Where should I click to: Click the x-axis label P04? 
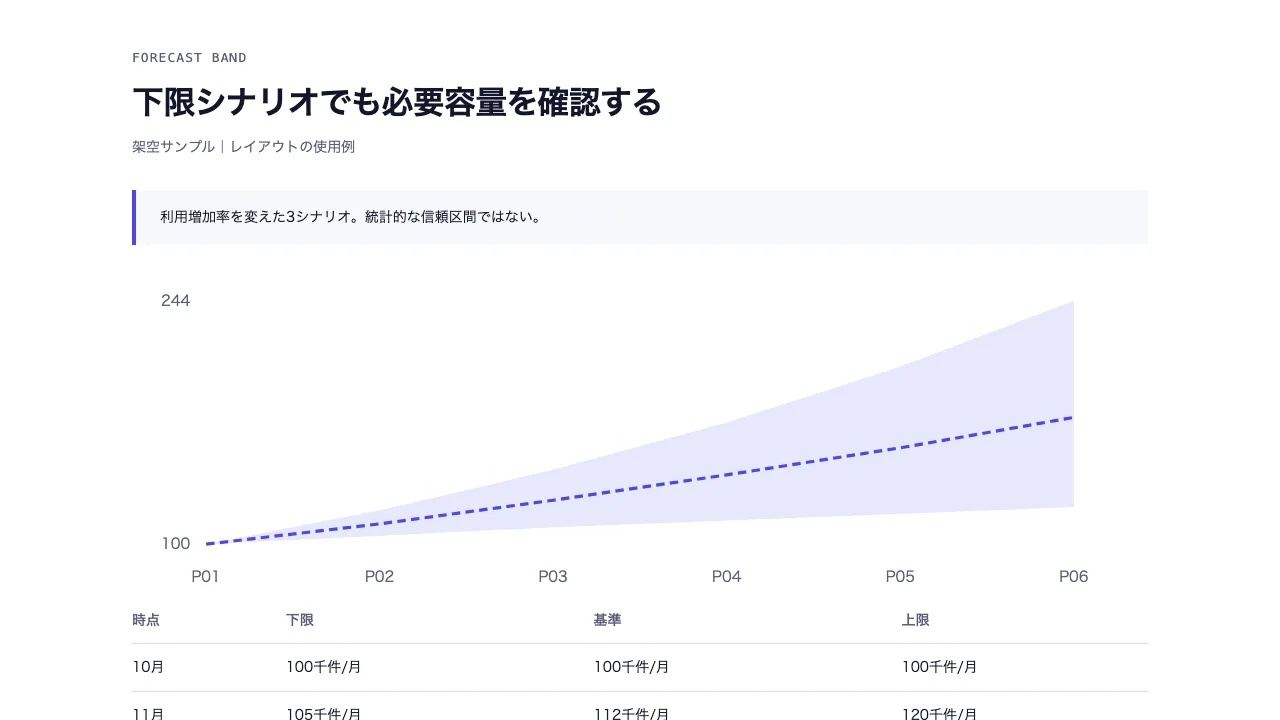tap(727, 577)
